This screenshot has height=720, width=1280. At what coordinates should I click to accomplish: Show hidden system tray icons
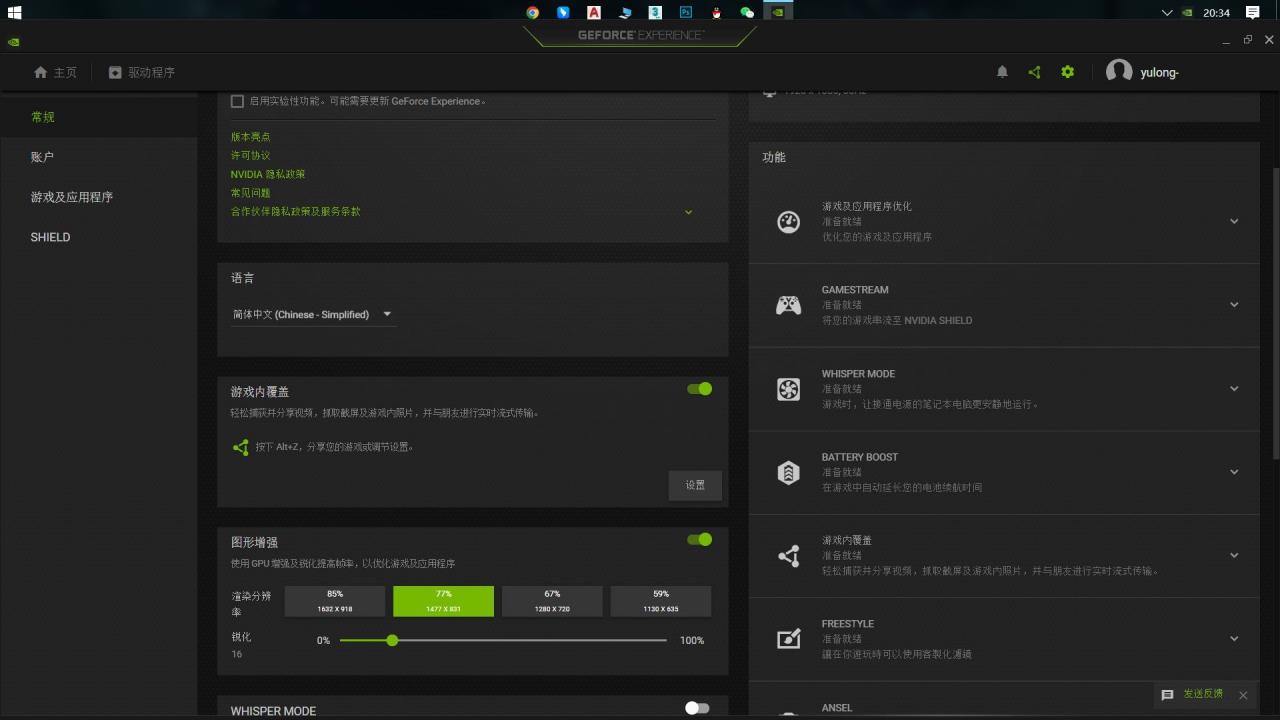pos(1167,13)
